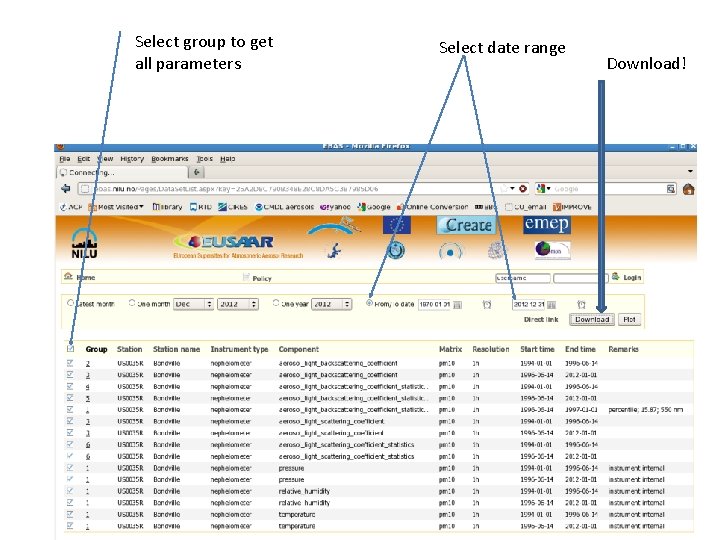
Task: Open the Firefox home page icon
Action: pyautogui.click(x=688, y=189)
